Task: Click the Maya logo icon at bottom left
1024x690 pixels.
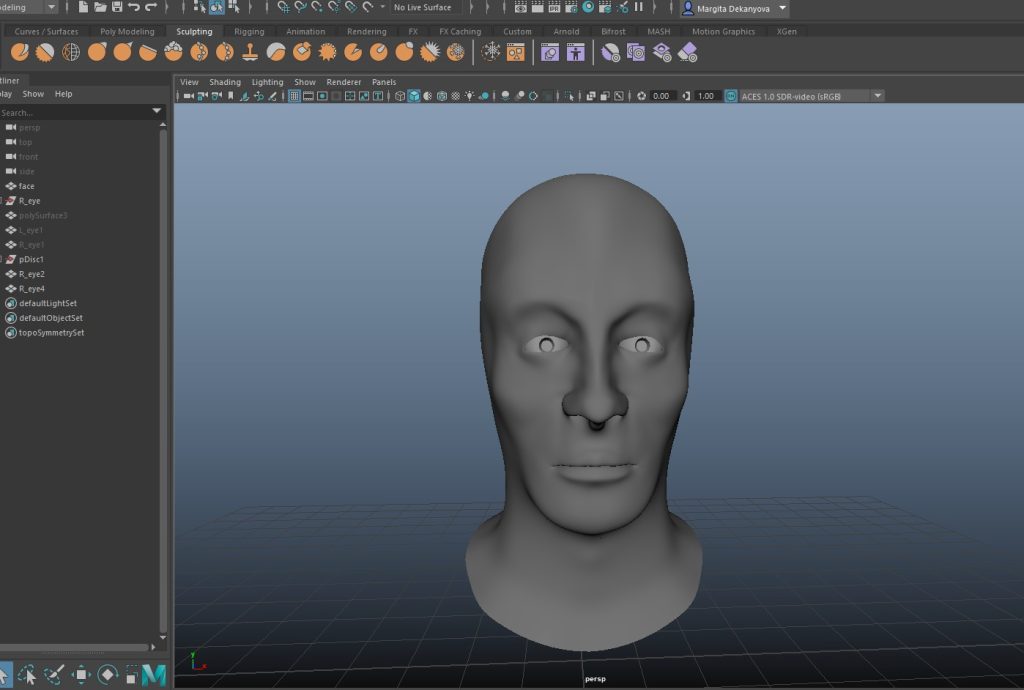Action: (153, 675)
